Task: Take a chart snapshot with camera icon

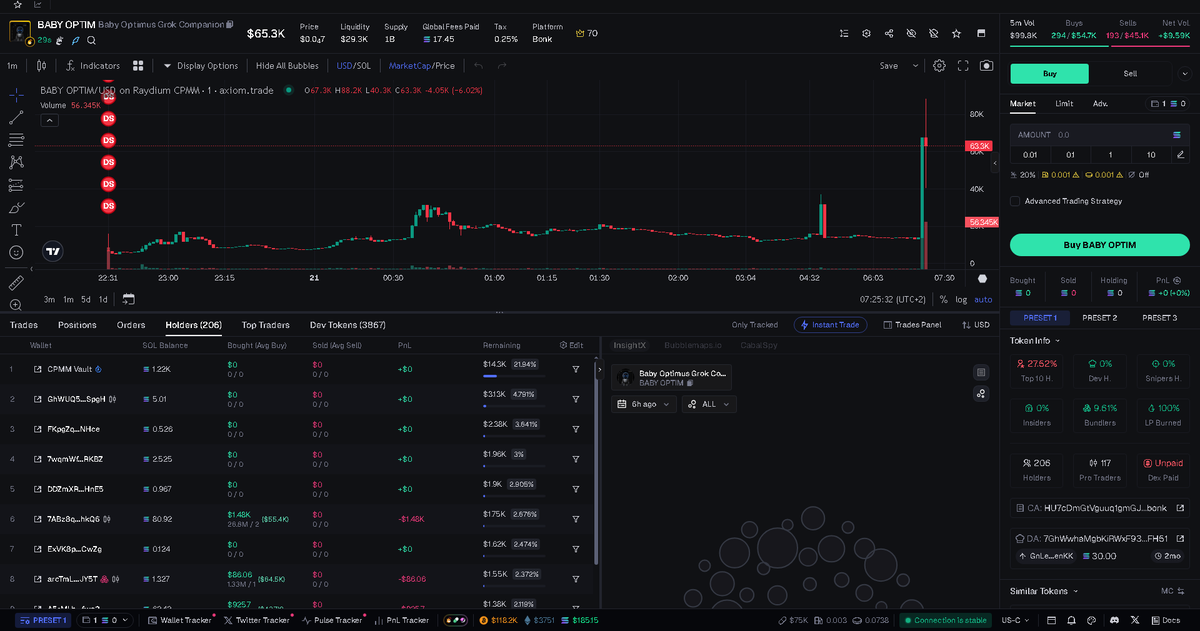Action: [x=987, y=66]
